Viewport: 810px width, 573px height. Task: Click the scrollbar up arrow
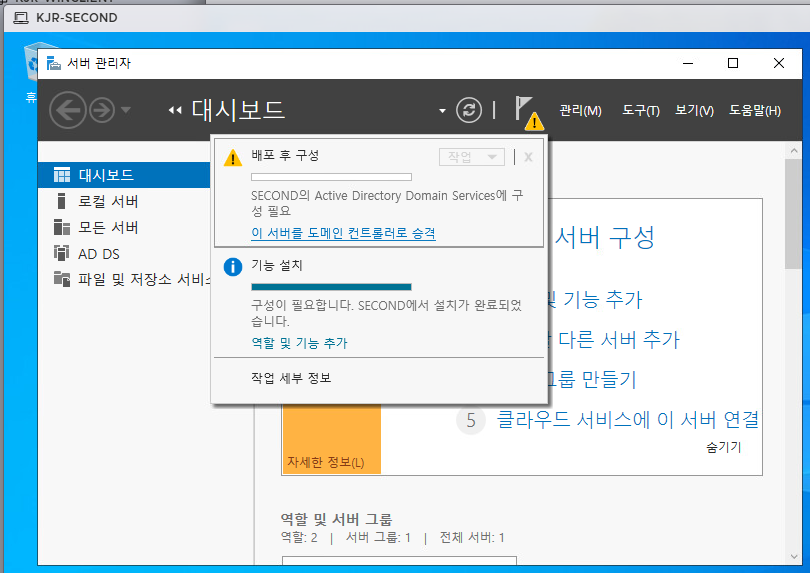pyautogui.click(x=793, y=151)
